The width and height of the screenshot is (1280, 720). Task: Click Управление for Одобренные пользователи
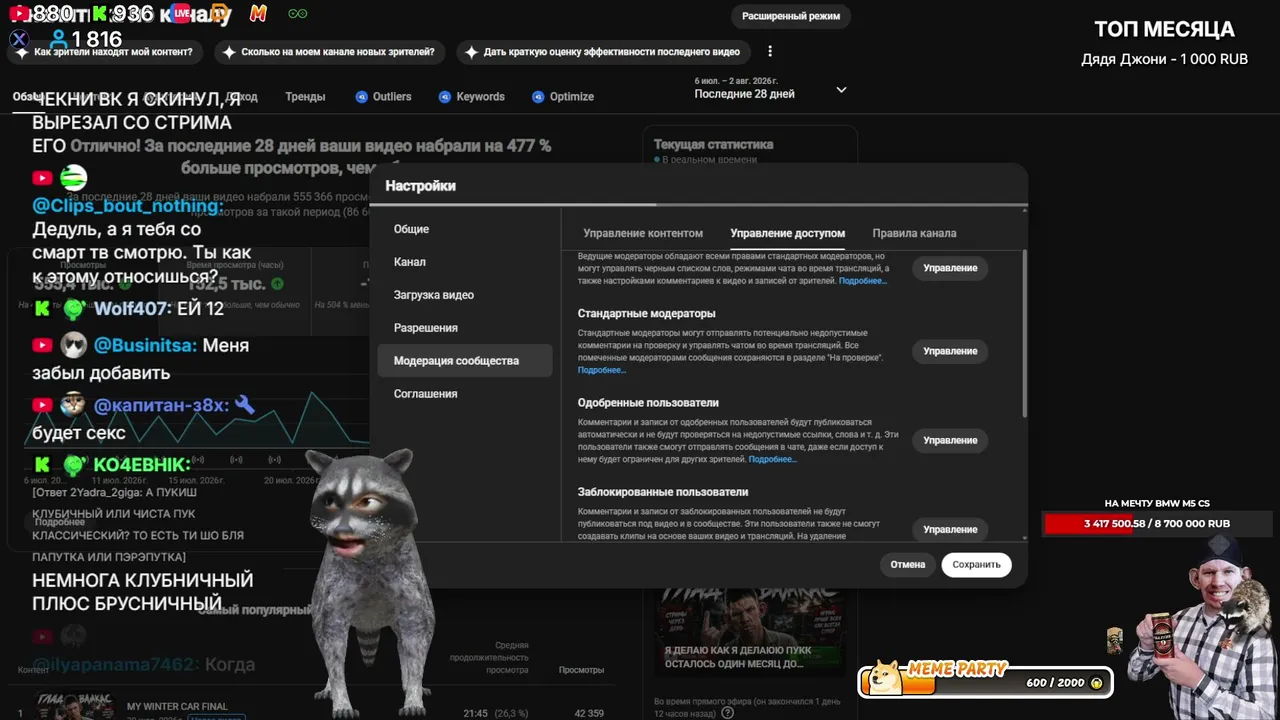coord(950,440)
